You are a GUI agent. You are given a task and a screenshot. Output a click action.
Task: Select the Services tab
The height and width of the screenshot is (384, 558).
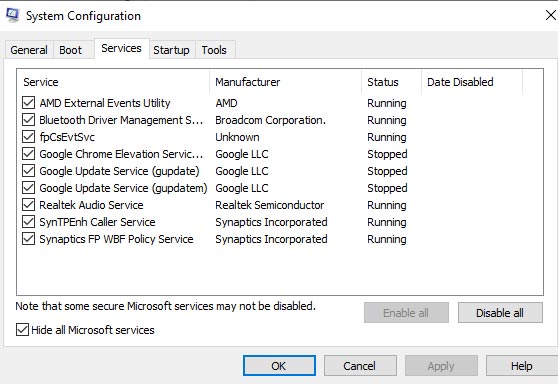click(x=121, y=48)
